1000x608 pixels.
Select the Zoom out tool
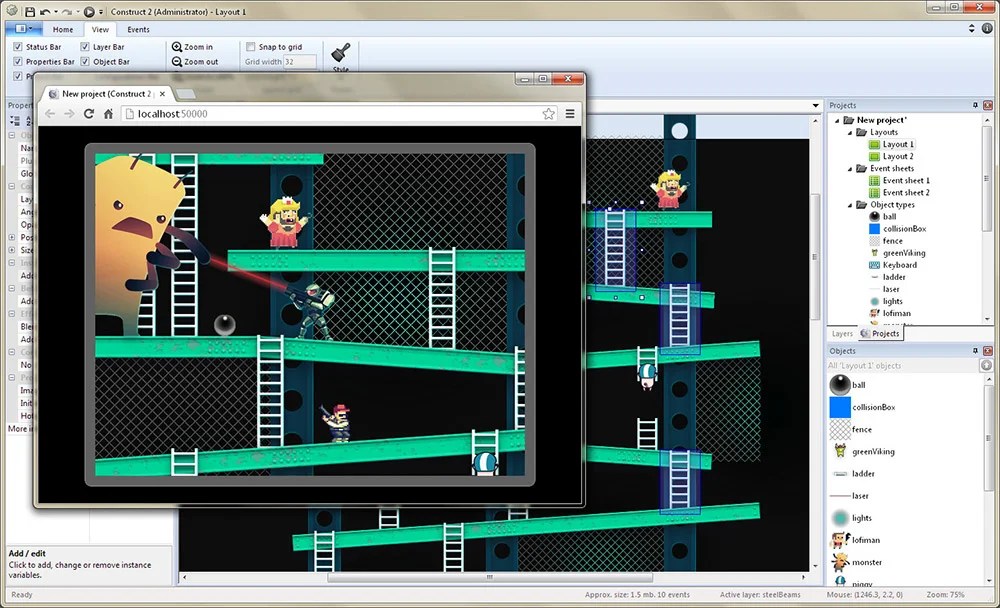[x=200, y=60]
